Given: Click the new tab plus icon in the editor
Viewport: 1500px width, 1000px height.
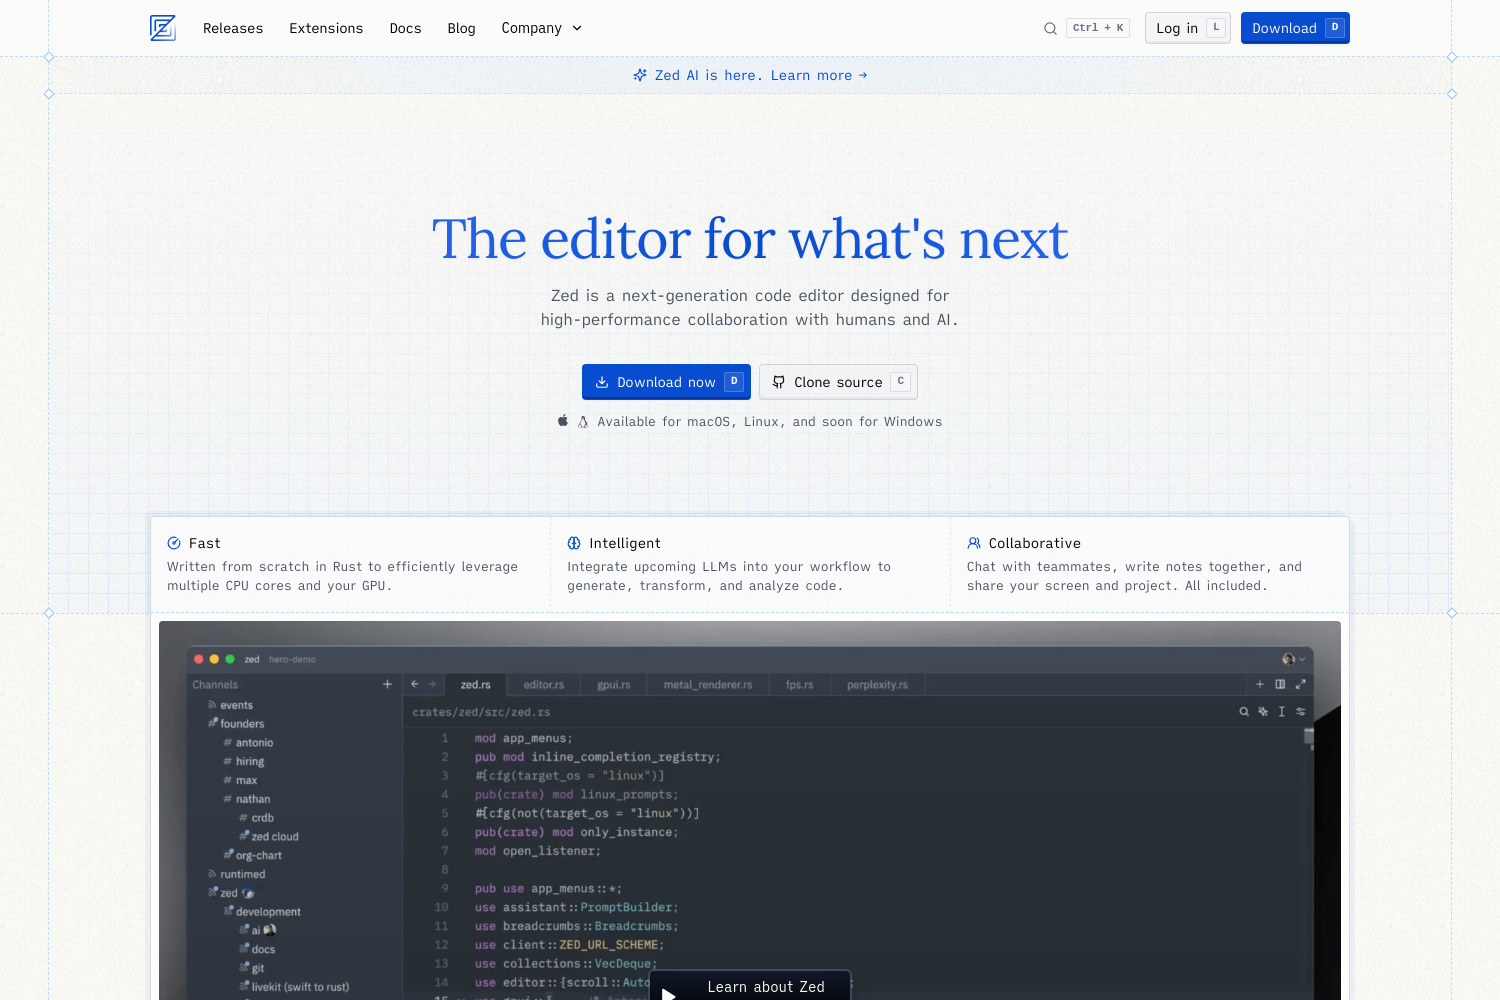Looking at the screenshot, I should pyautogui.click(x=1260, y=684).
